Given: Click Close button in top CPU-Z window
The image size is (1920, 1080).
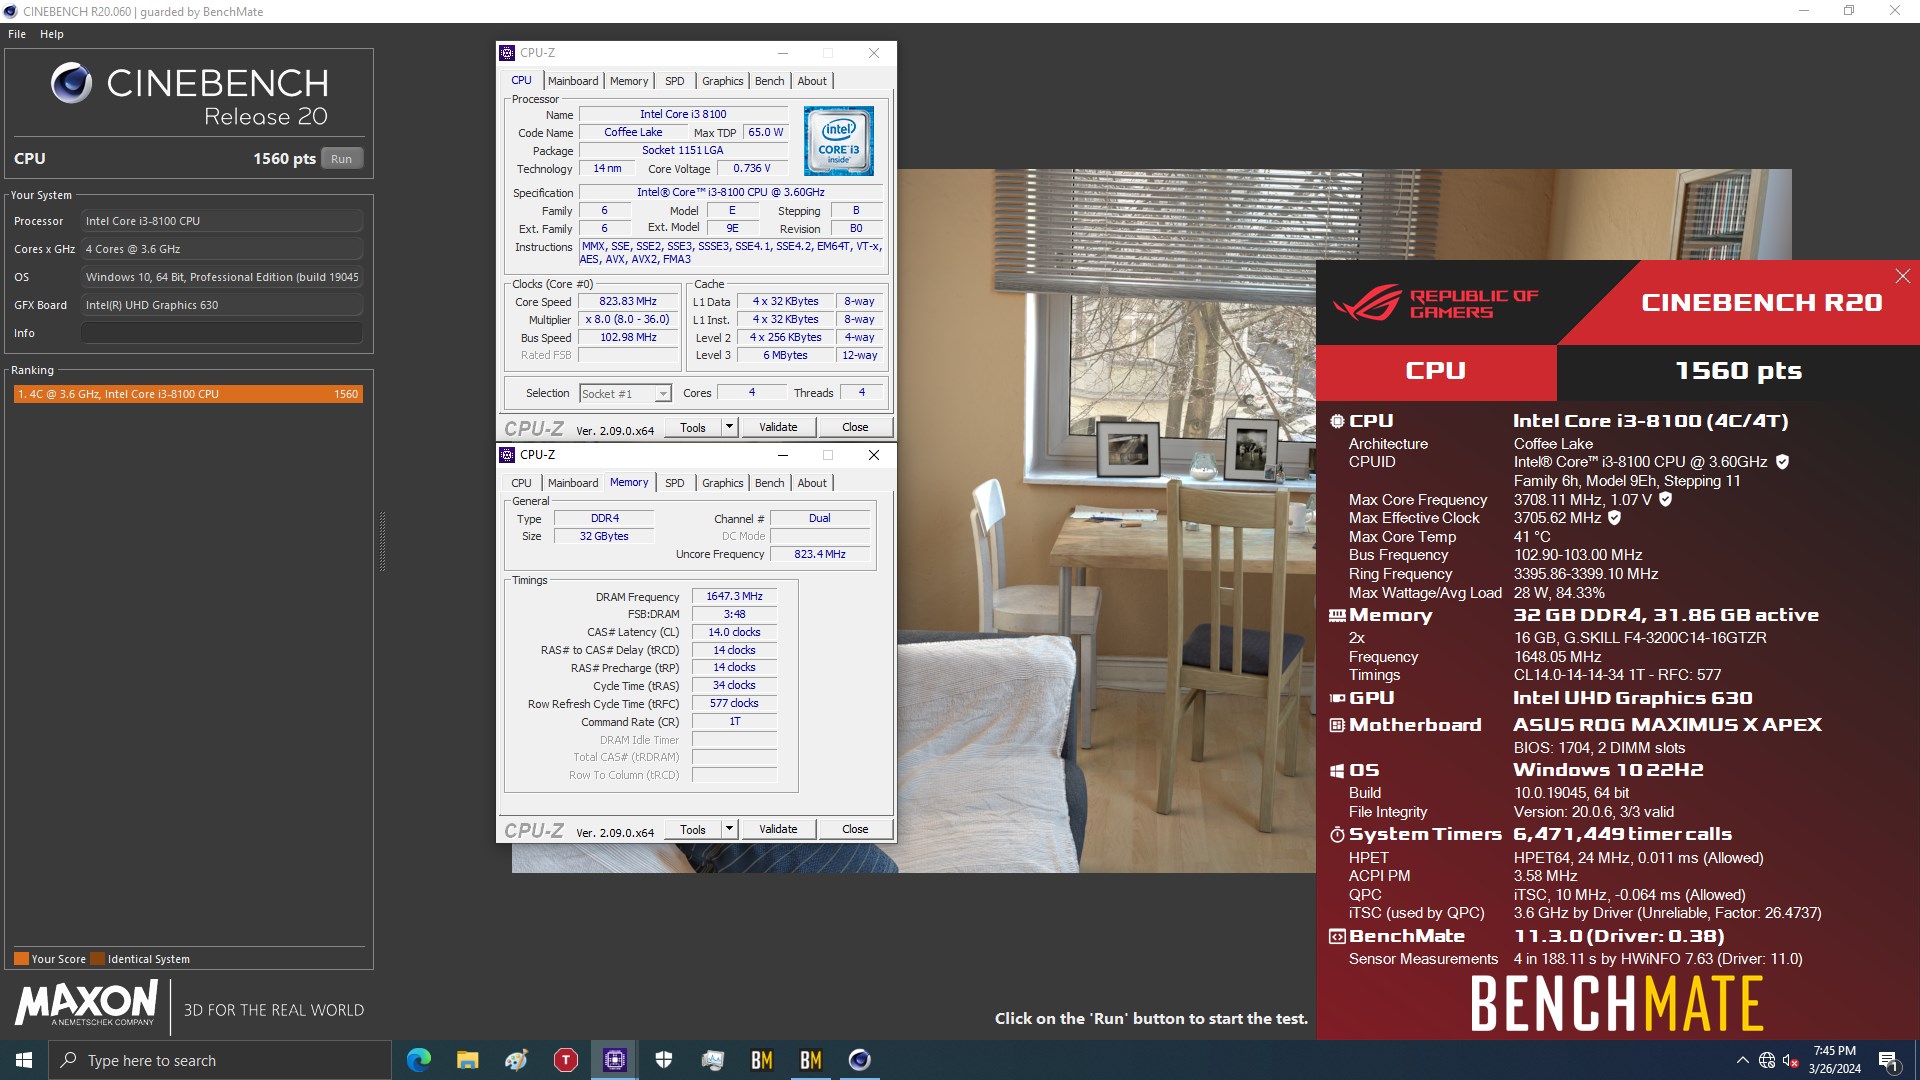Looking at the screenshot, I should [855, 427].
